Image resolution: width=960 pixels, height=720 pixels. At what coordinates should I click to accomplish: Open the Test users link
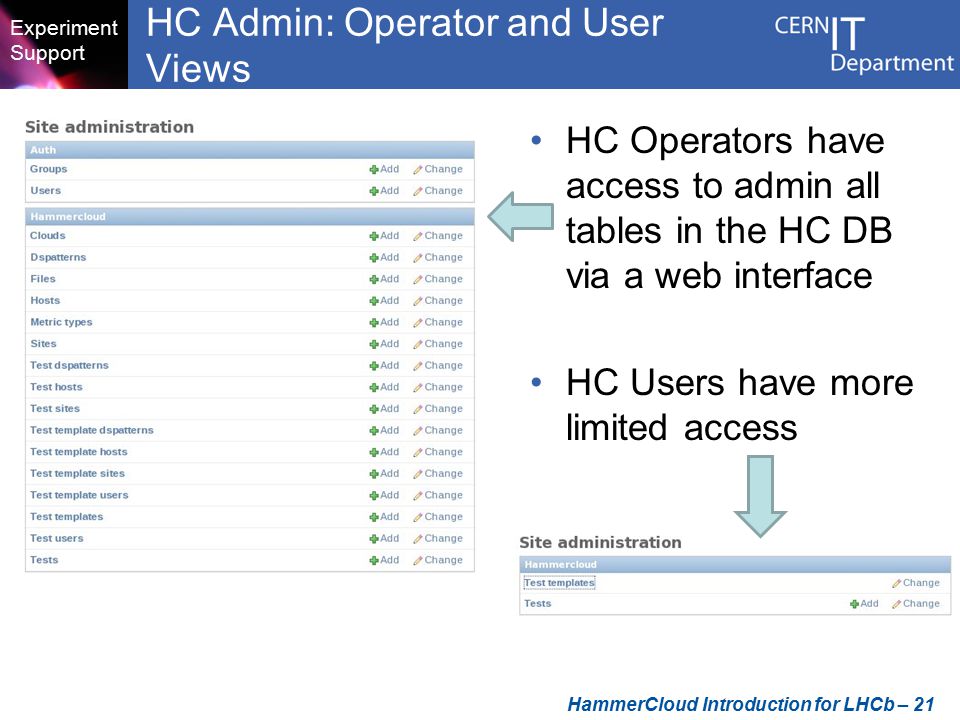[57, 538]
